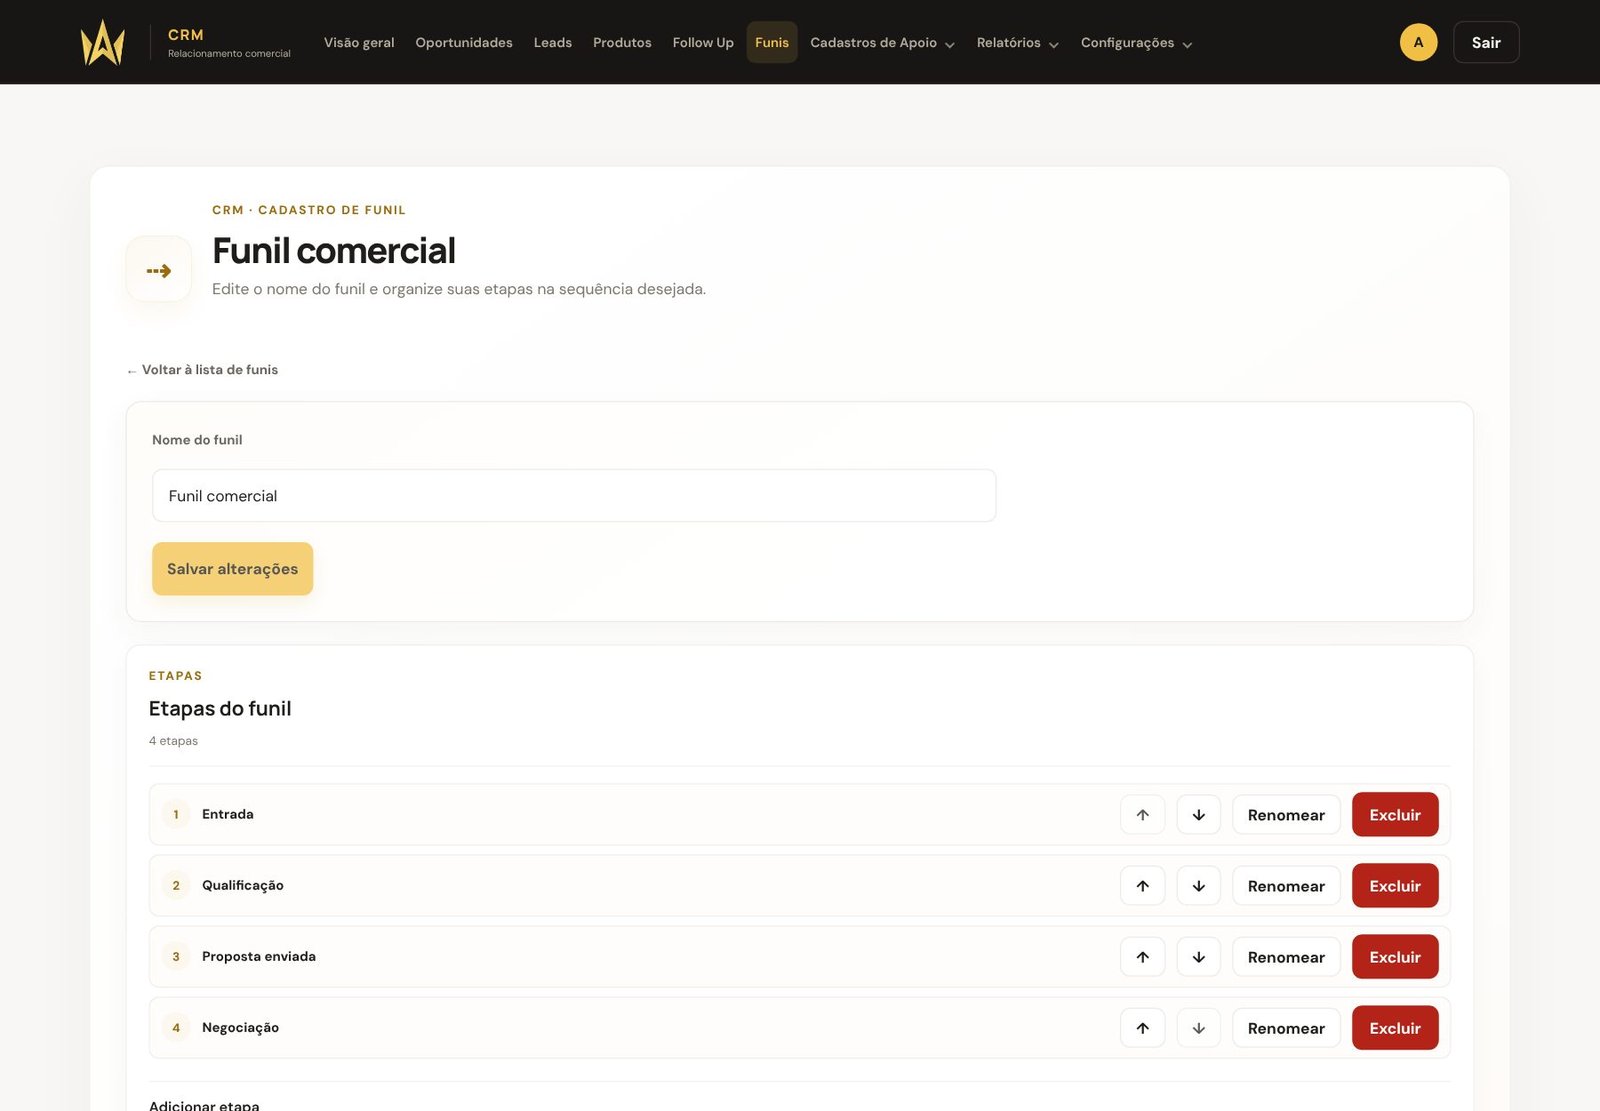Click the Entrada stage name
This screenshot has width=1600, height=1111.
228,814
